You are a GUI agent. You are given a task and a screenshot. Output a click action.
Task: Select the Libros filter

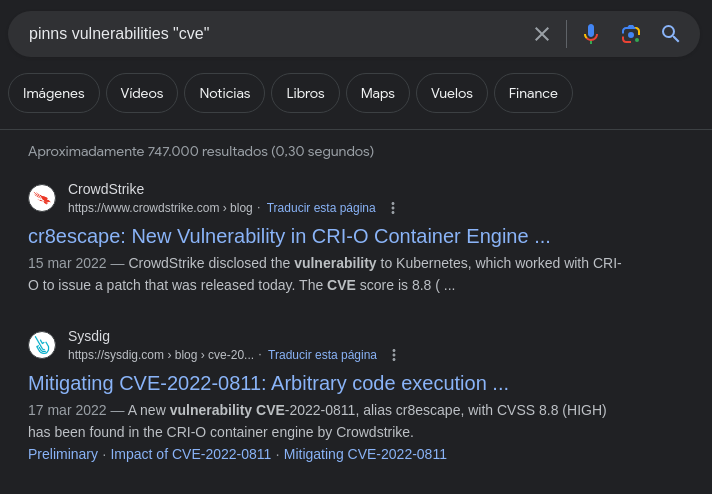click(x=305, y=93)
